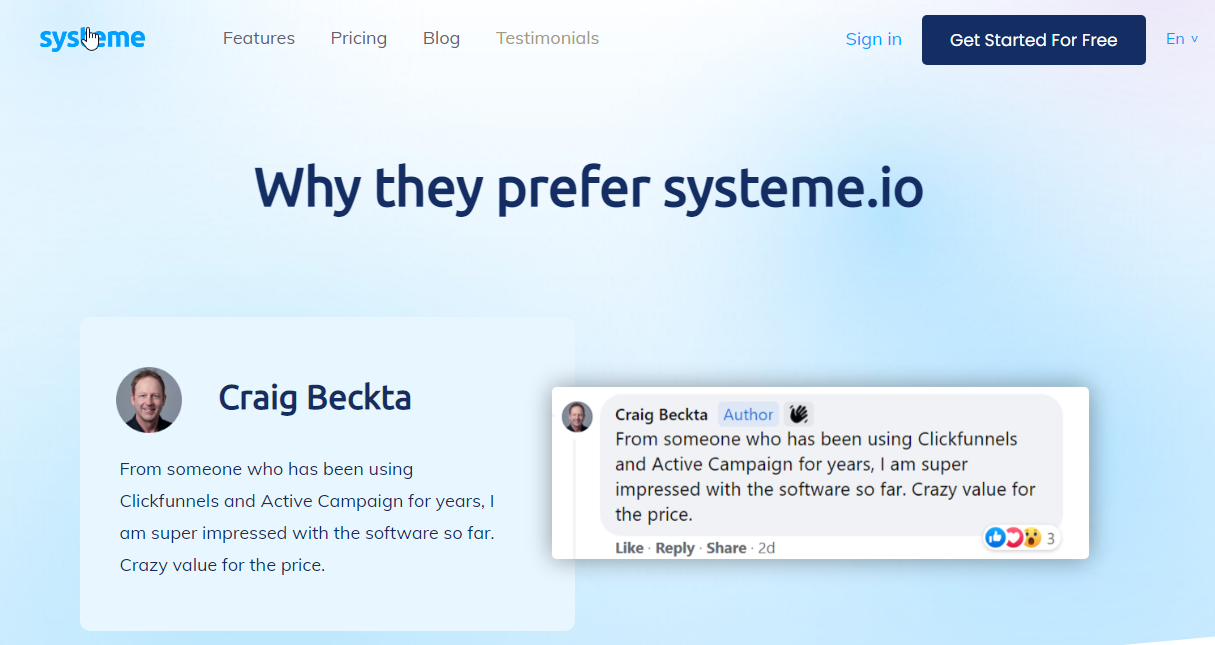Viewport: 1215px width, 645px height.
Task: Click Craig Beckta name in comment
Action: (661, 414)
